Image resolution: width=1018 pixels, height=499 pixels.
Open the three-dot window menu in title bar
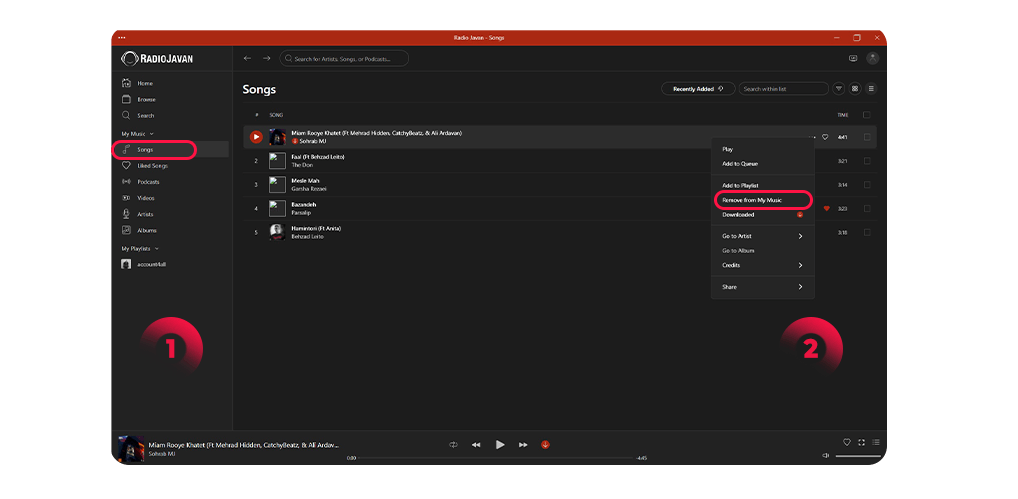coord(121,38)
